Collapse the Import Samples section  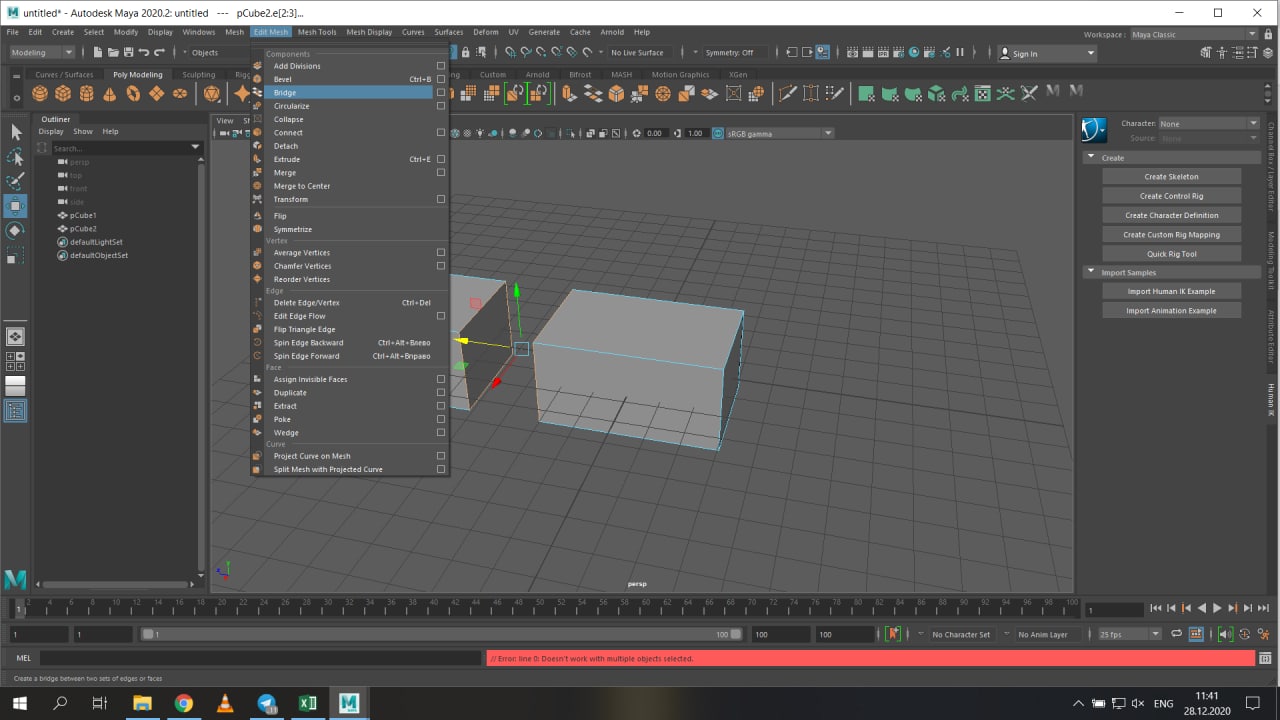[1091, 272]
